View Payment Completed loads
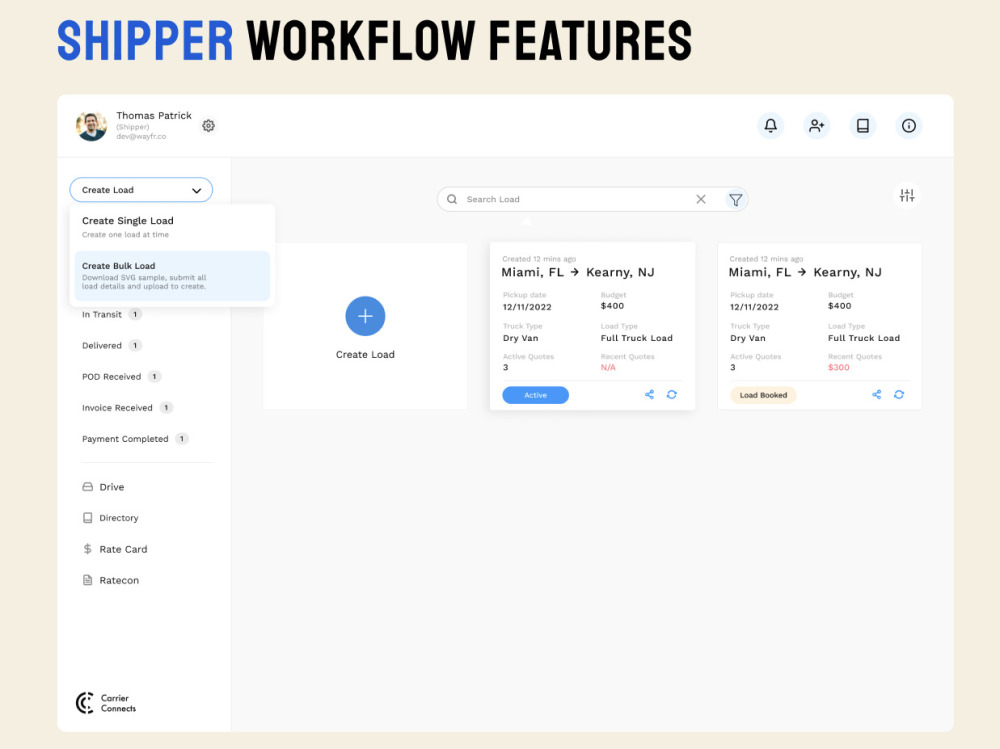1000x749 pixels. [123, 438]
